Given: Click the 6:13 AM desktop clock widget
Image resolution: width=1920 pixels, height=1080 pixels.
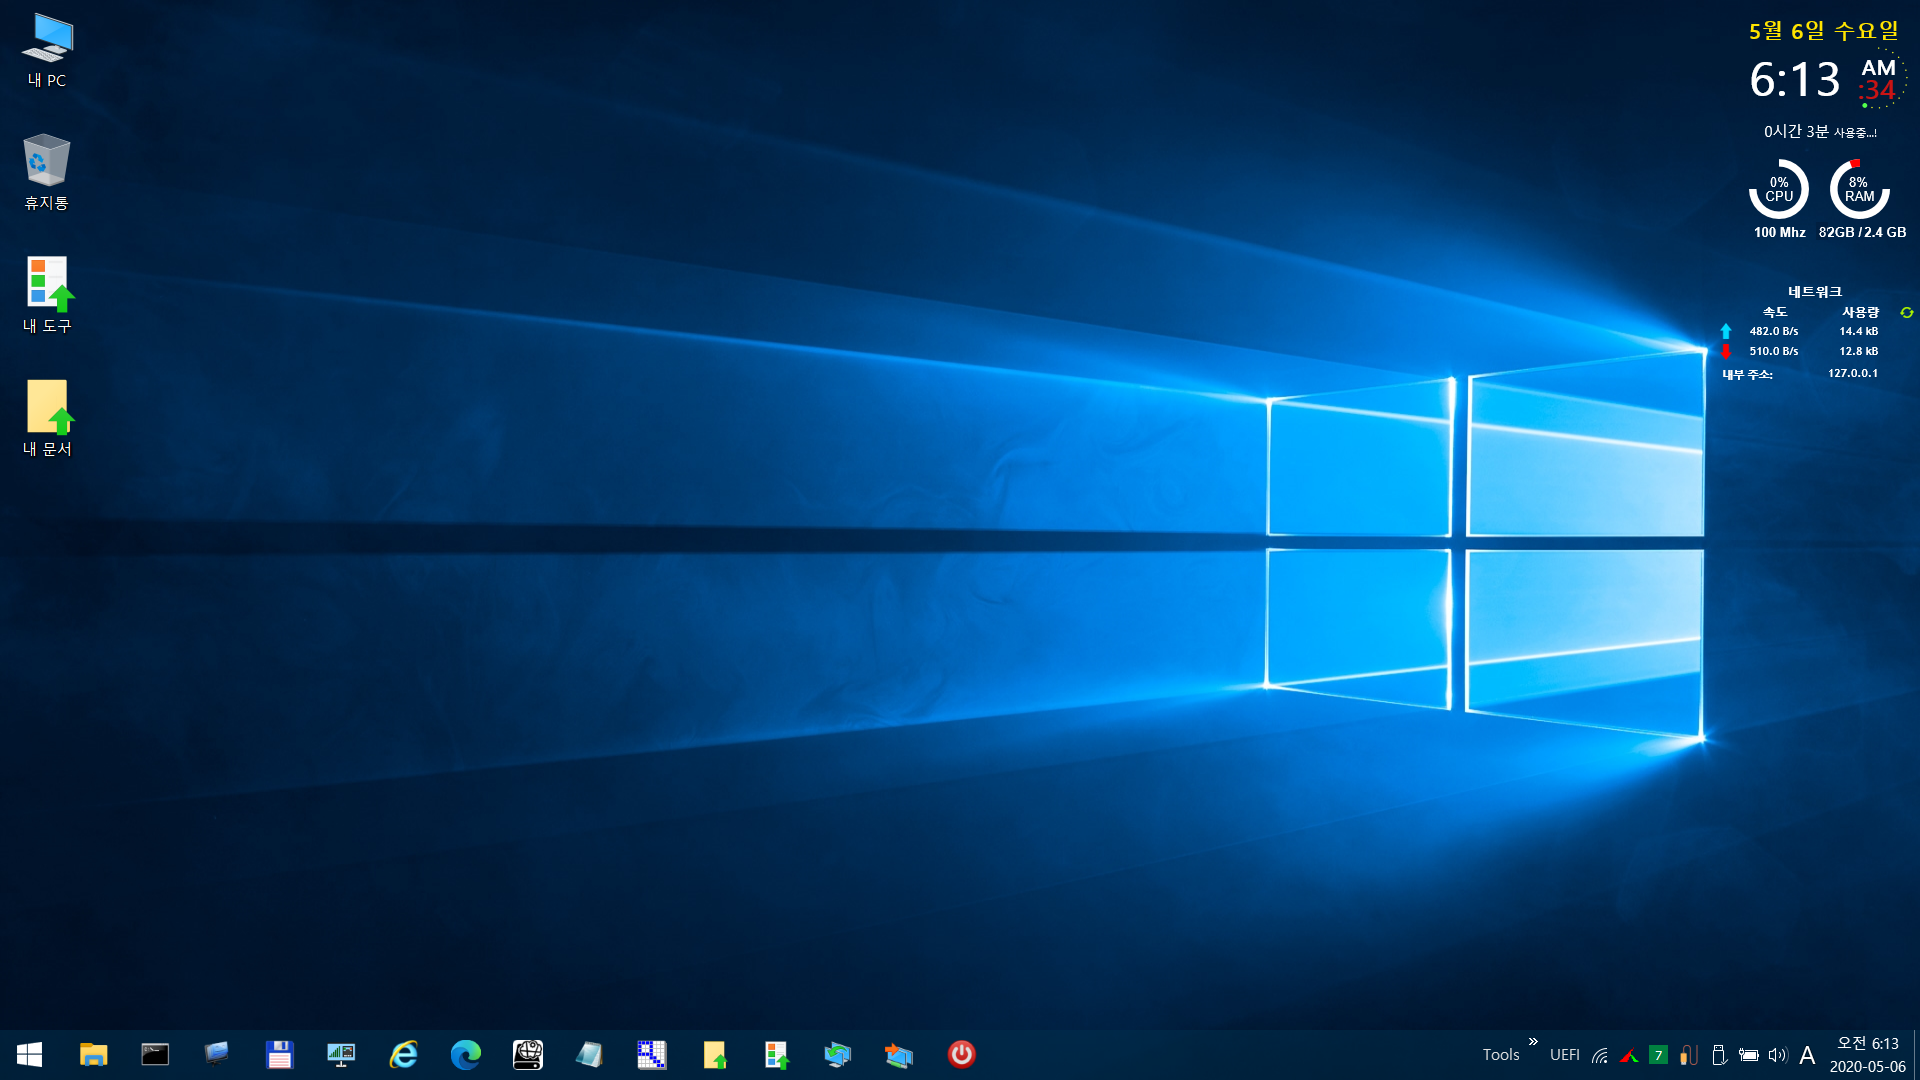Looking at the screenshot, I should (1826, 79).
